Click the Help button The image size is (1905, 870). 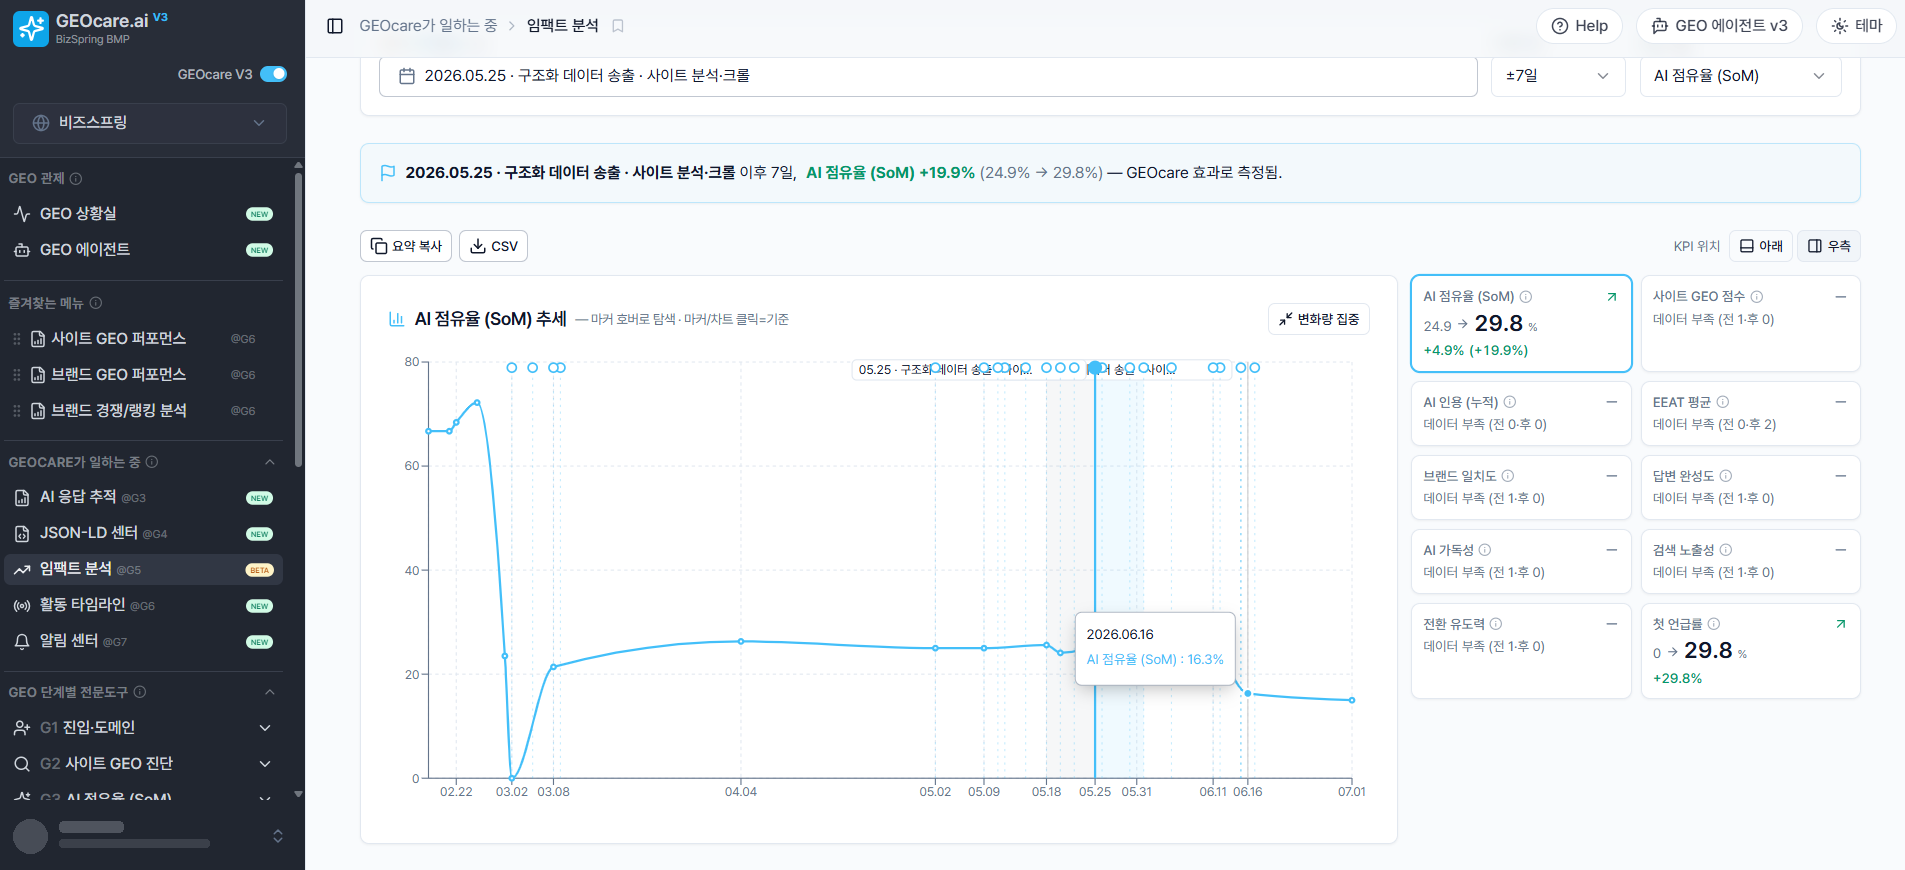[1580, 26]
